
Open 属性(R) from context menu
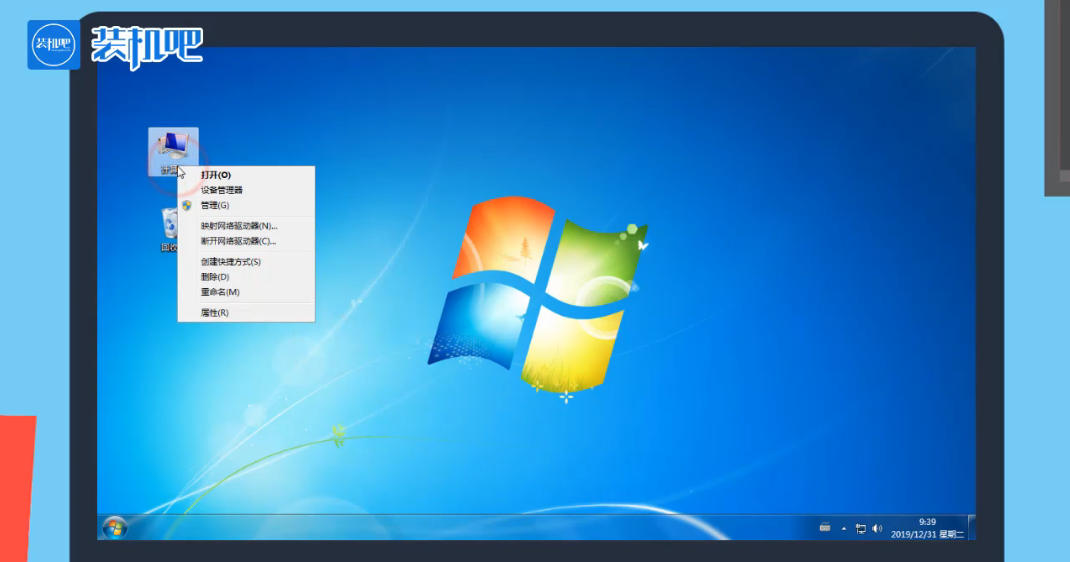(x=246, y=313)
